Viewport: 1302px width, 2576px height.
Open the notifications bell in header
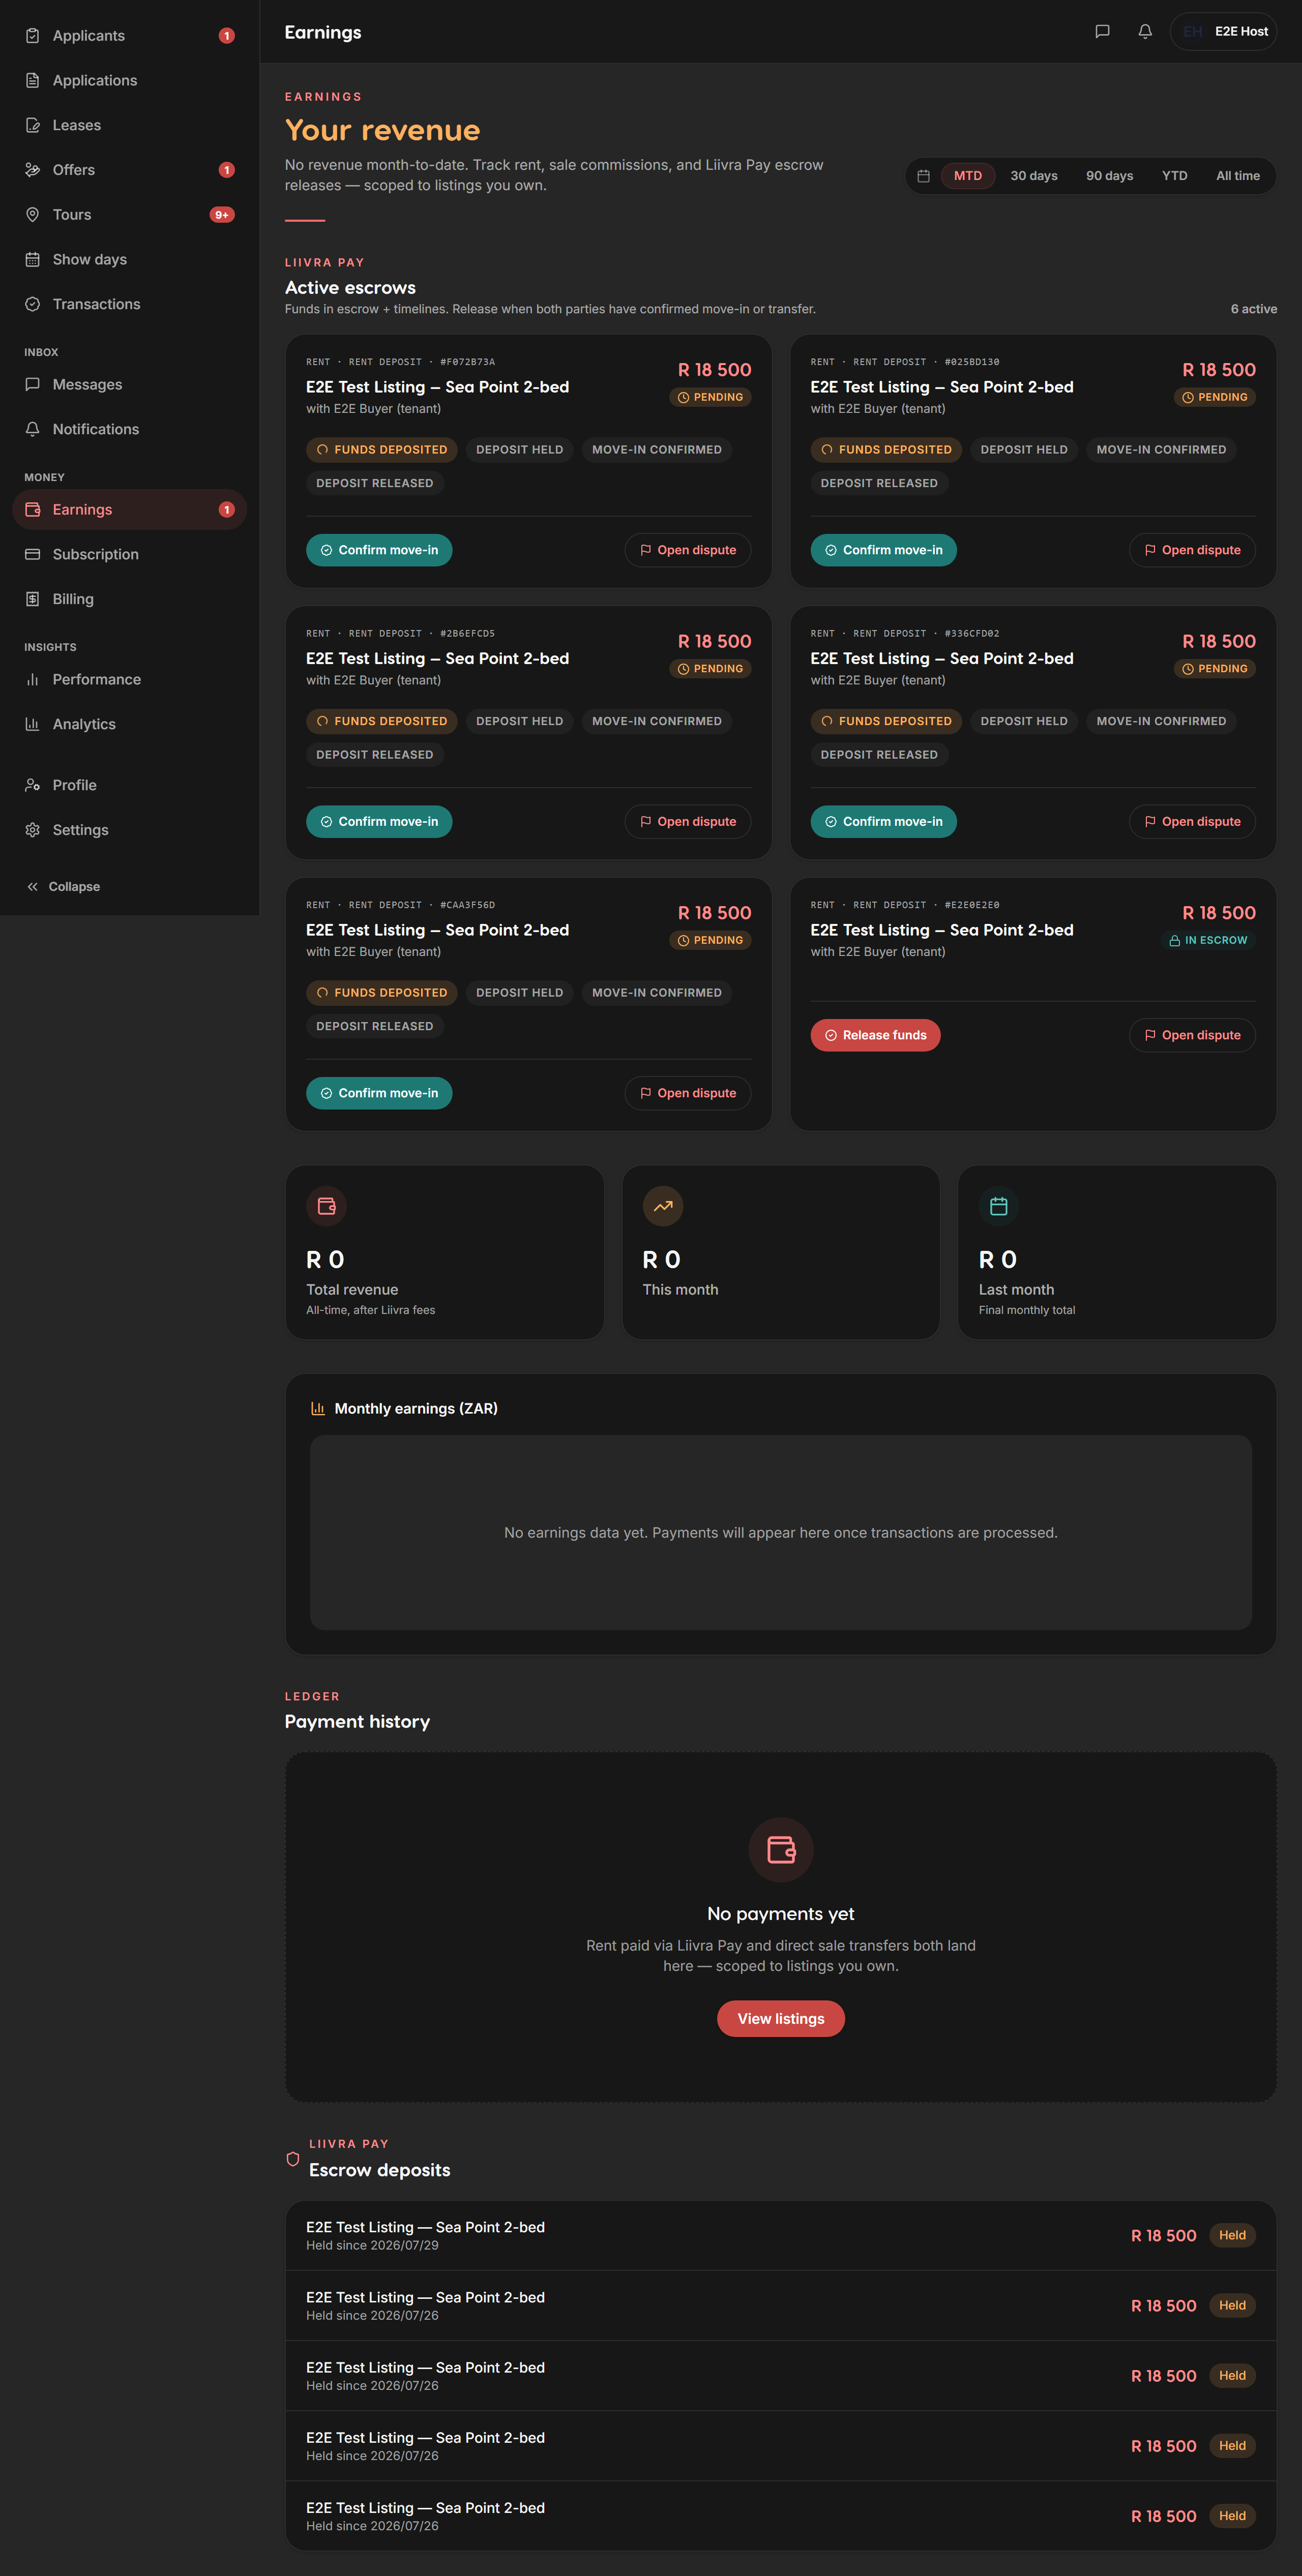[x=1145, y=32]
